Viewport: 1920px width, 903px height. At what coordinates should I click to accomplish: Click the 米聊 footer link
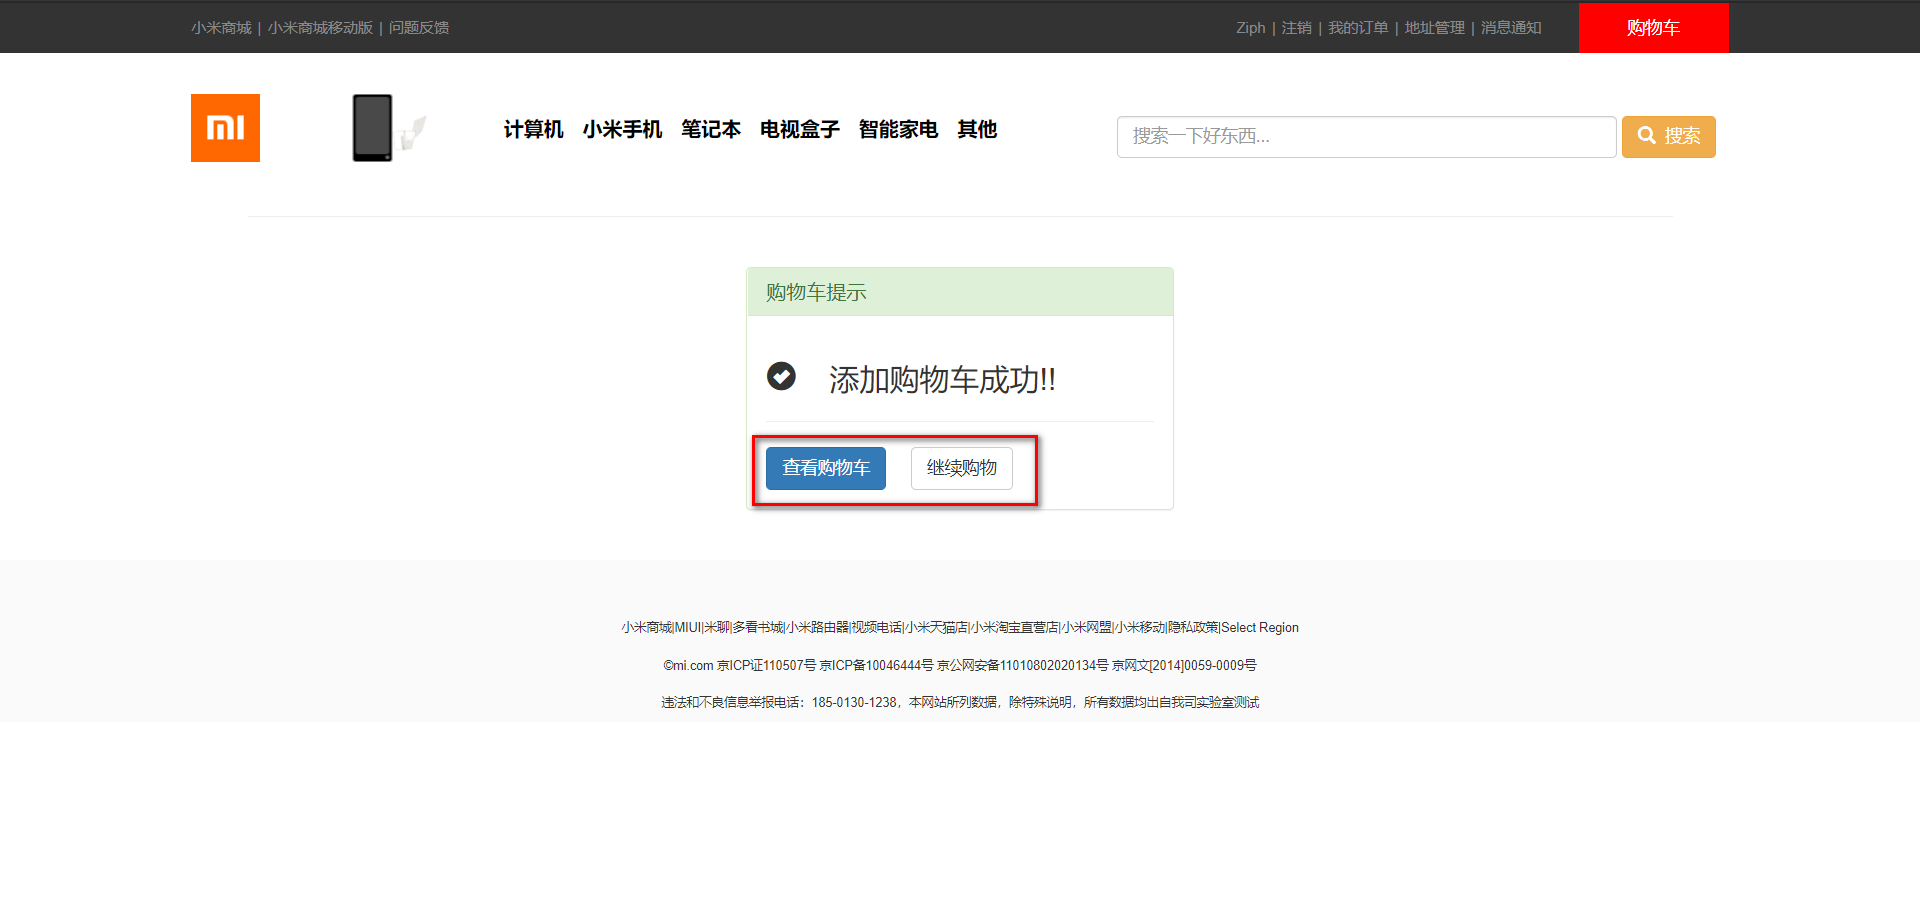click(x=717, y=627)
